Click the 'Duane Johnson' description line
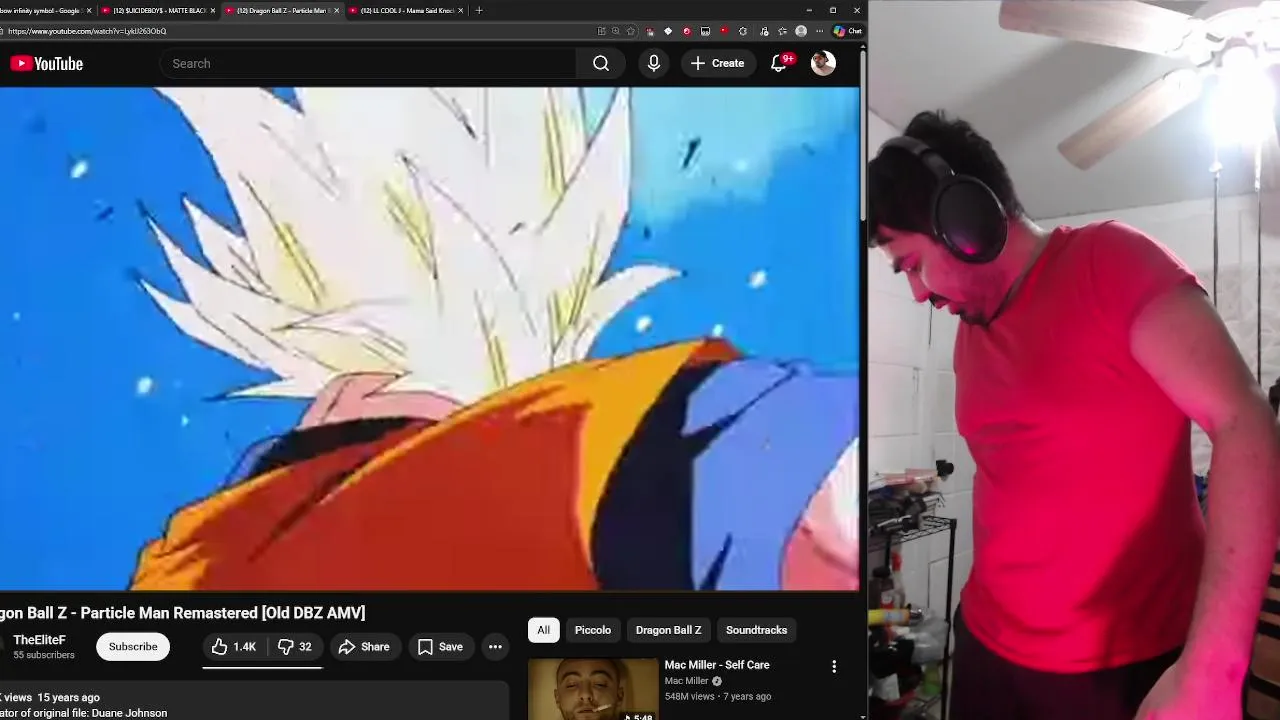The width and height of the screenshot is (1280, 720). tap(84, 713)
